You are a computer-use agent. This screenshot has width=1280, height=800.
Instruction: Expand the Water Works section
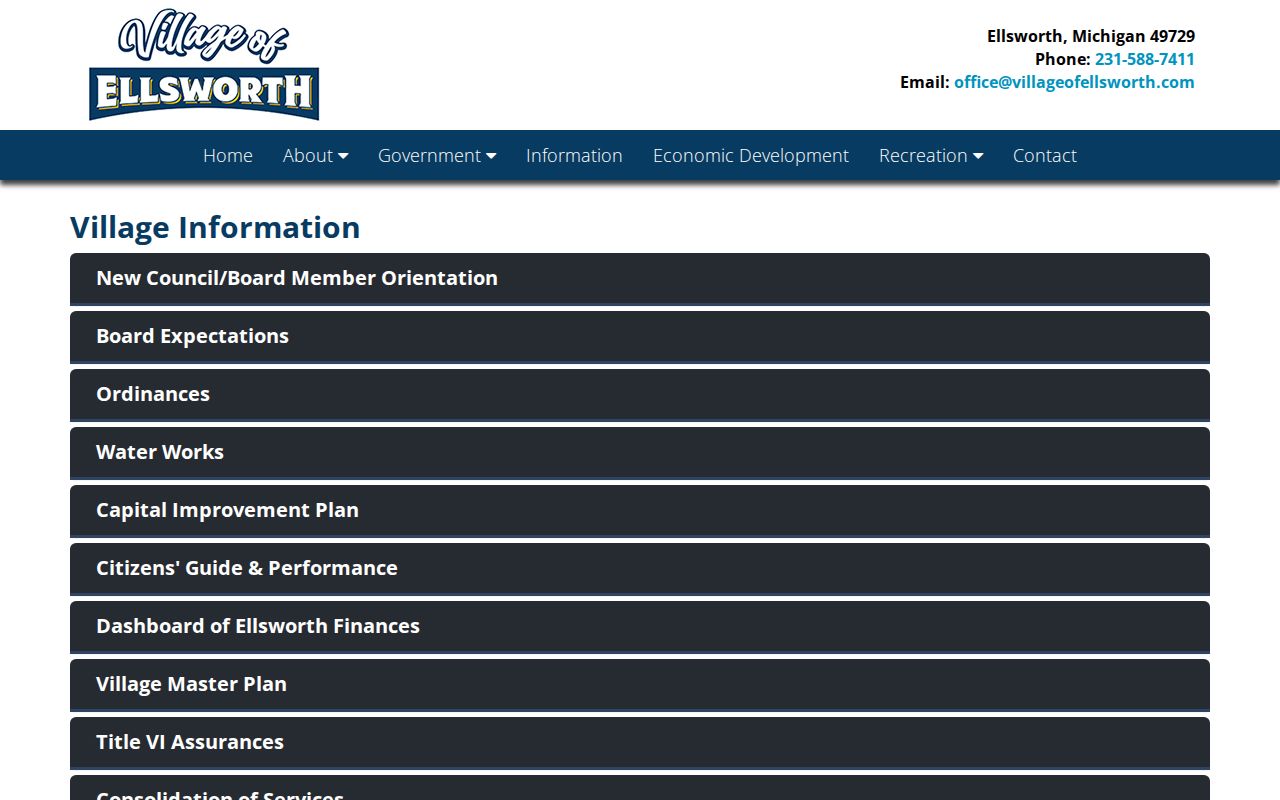[640, 453]
